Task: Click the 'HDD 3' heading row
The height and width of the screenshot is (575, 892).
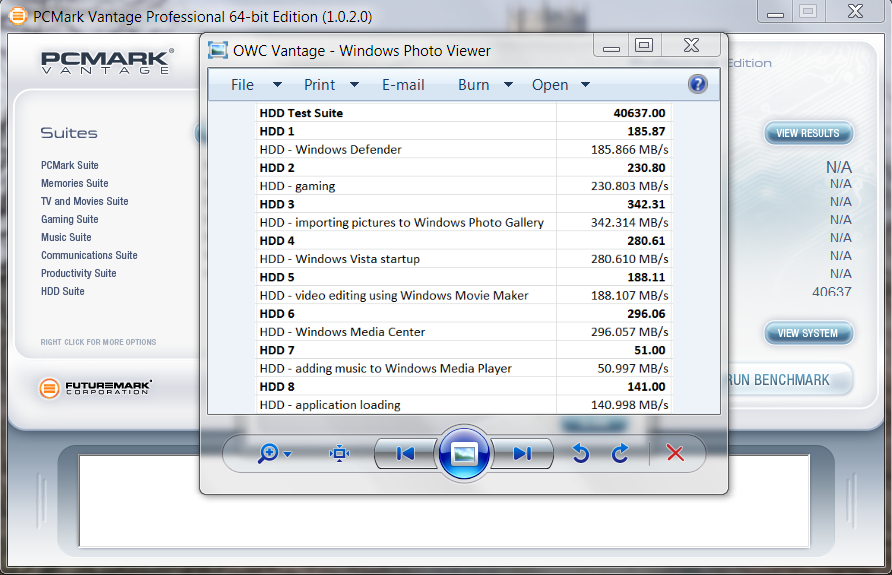Action: 464,204
